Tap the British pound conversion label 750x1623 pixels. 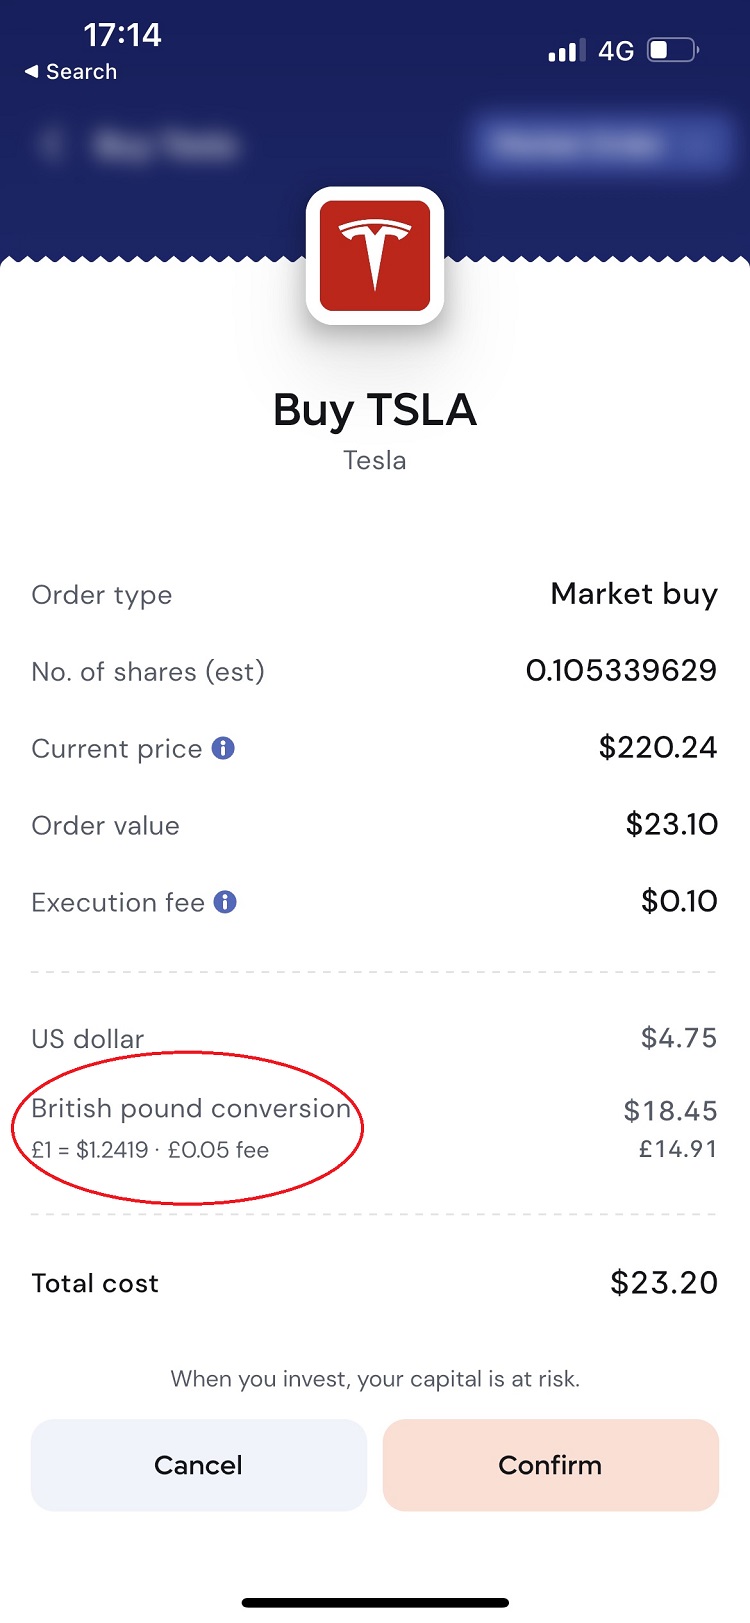[191, 1108]
